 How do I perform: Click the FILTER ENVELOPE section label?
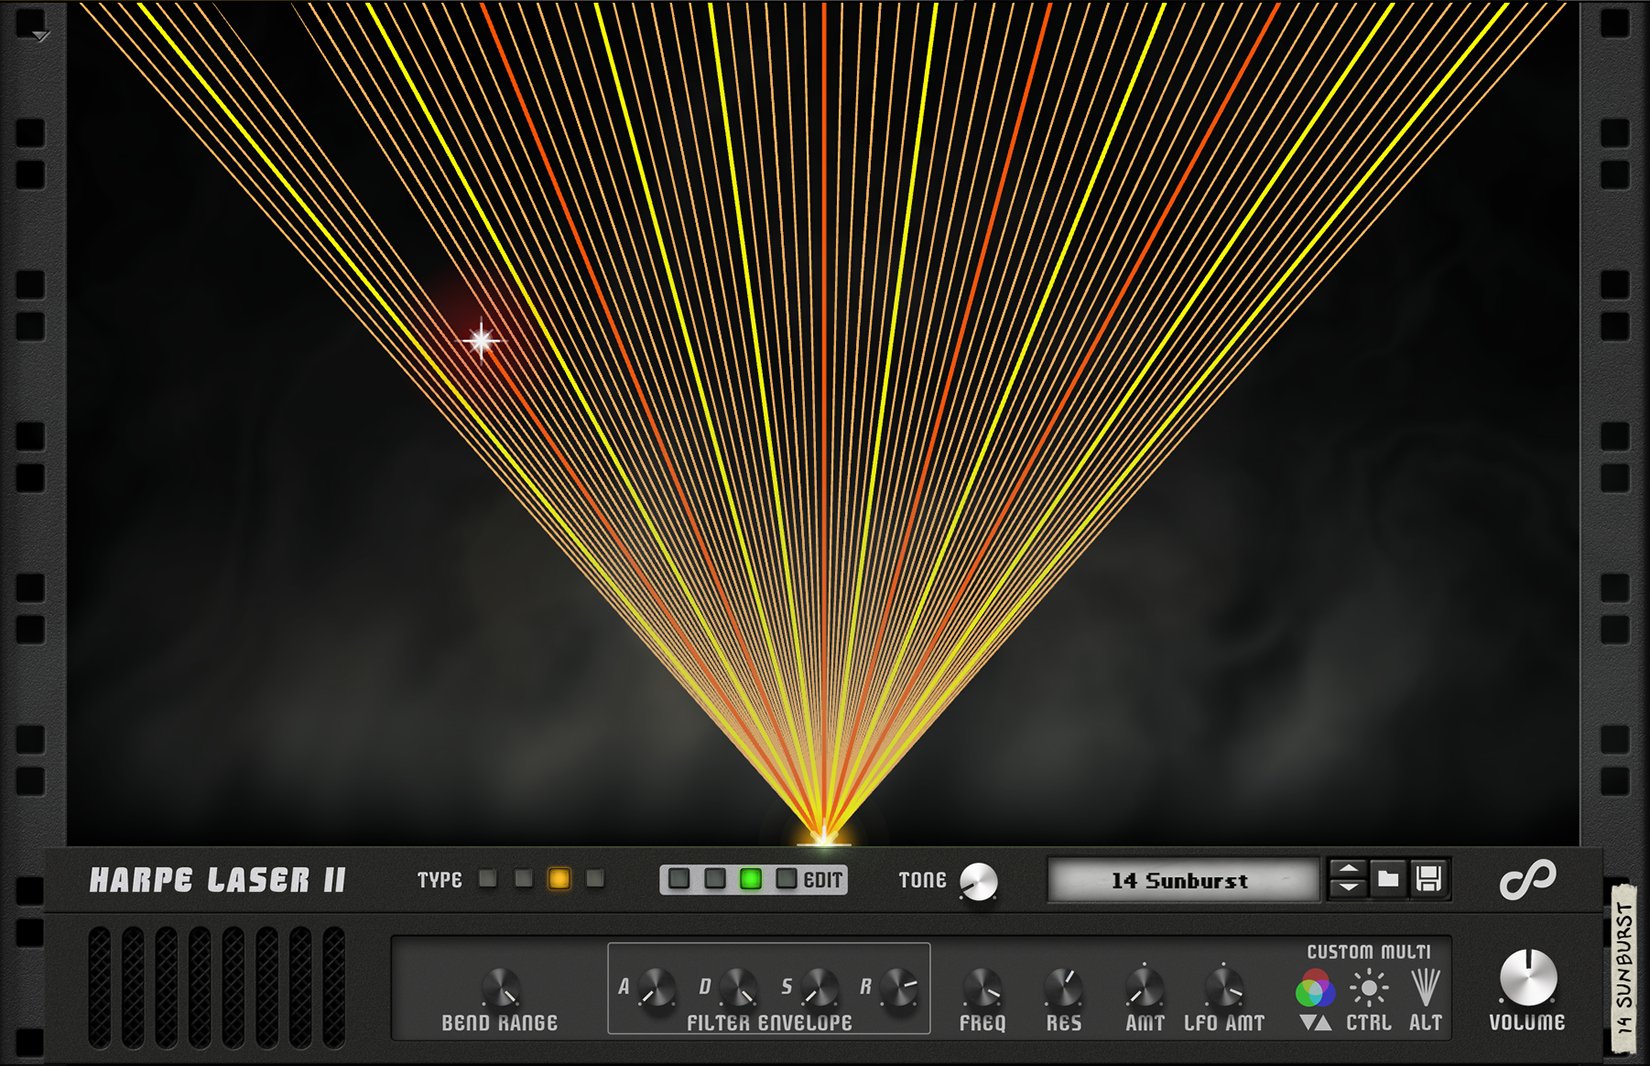click(x=770, y=1023)
